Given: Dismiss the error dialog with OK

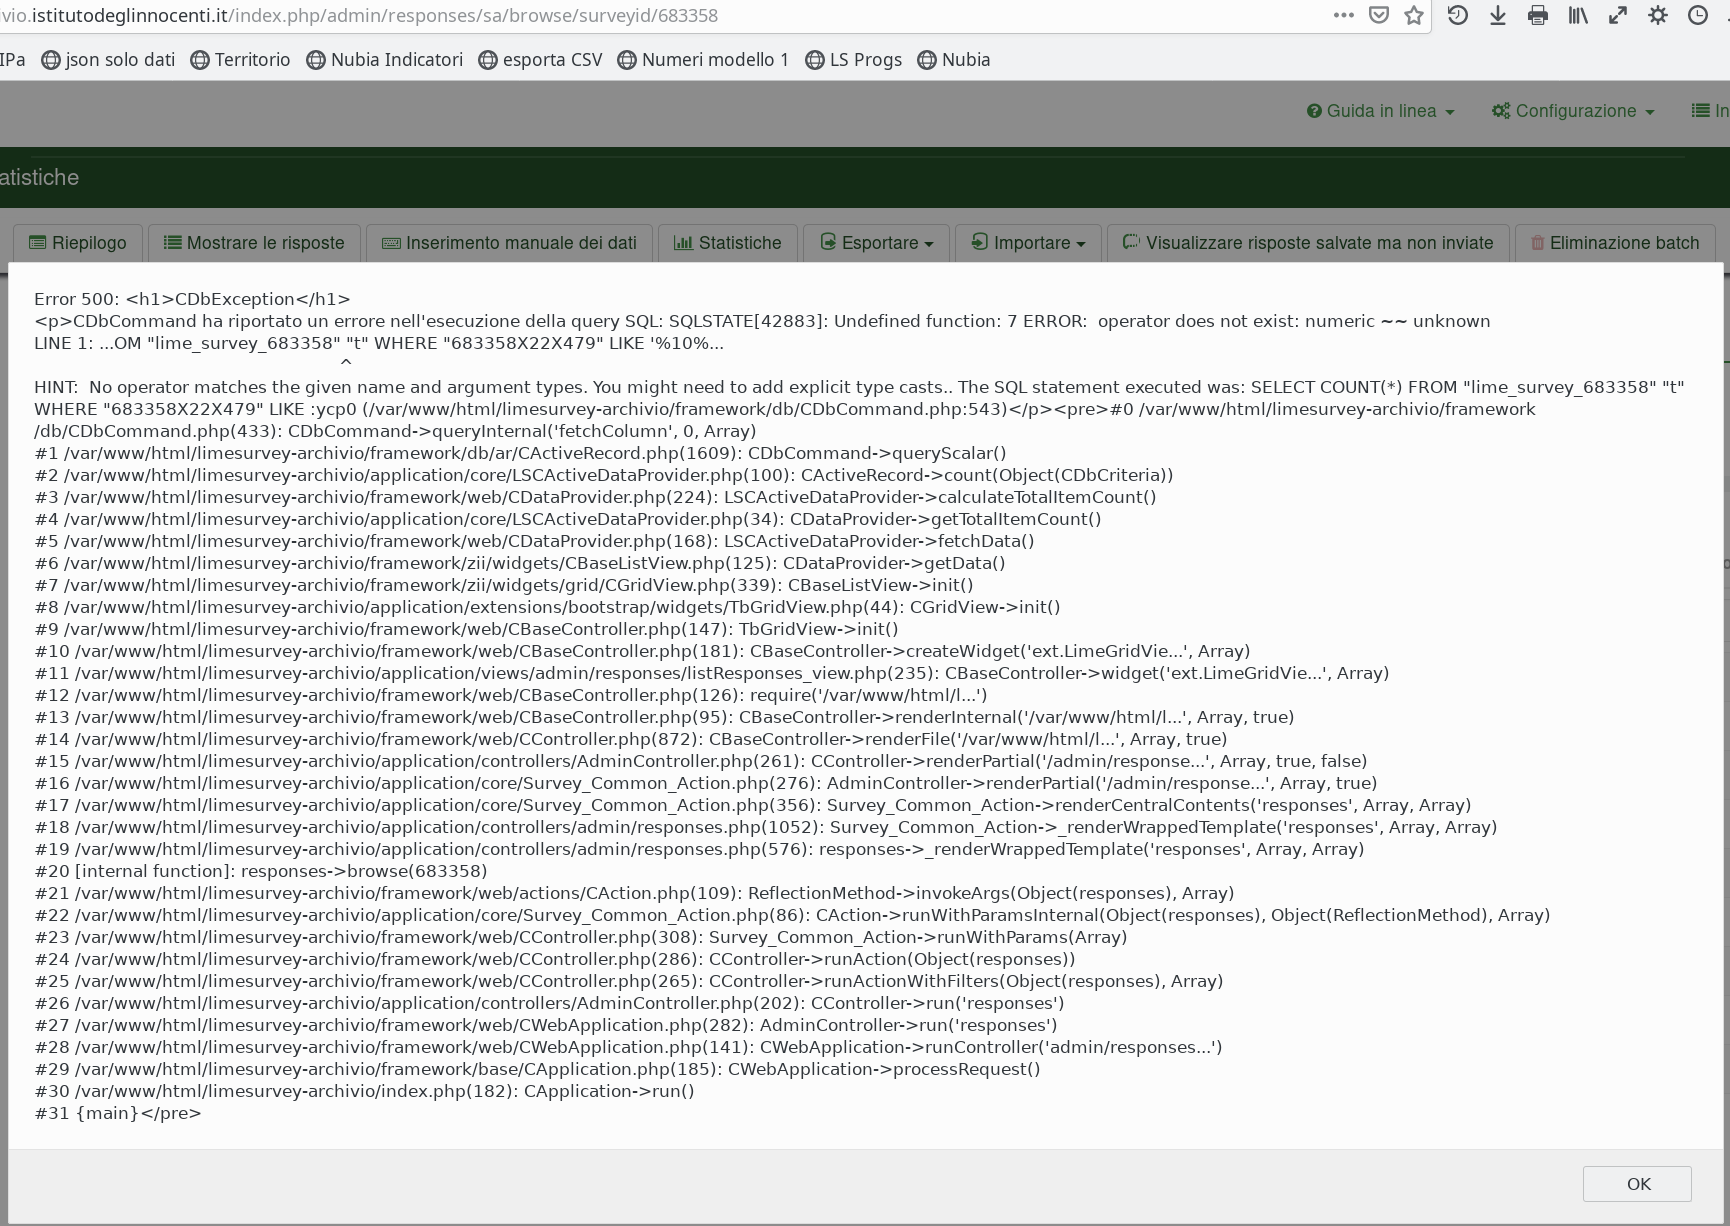Looking at the screenshot, I should click(1637, 1184).
